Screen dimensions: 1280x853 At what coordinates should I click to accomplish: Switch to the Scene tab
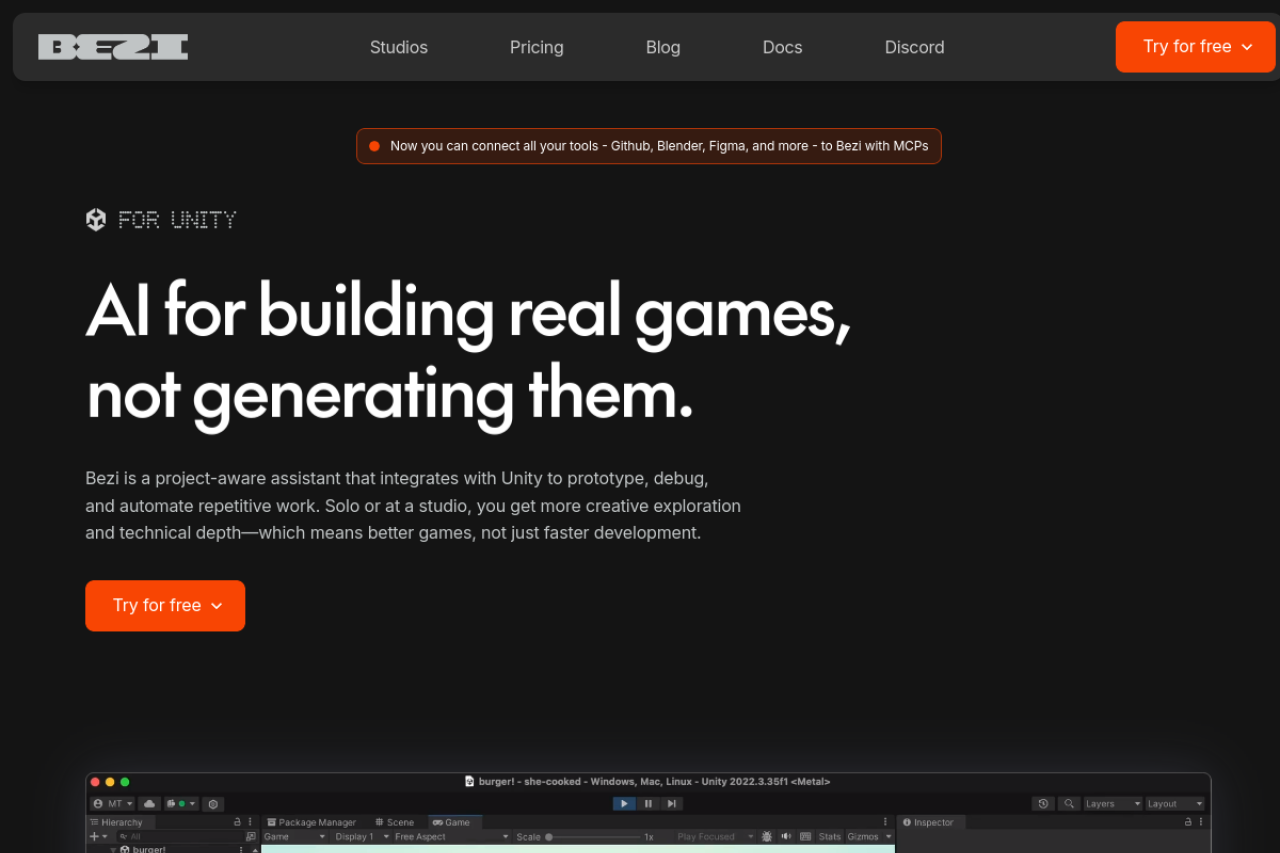click(x=395, y=822)
